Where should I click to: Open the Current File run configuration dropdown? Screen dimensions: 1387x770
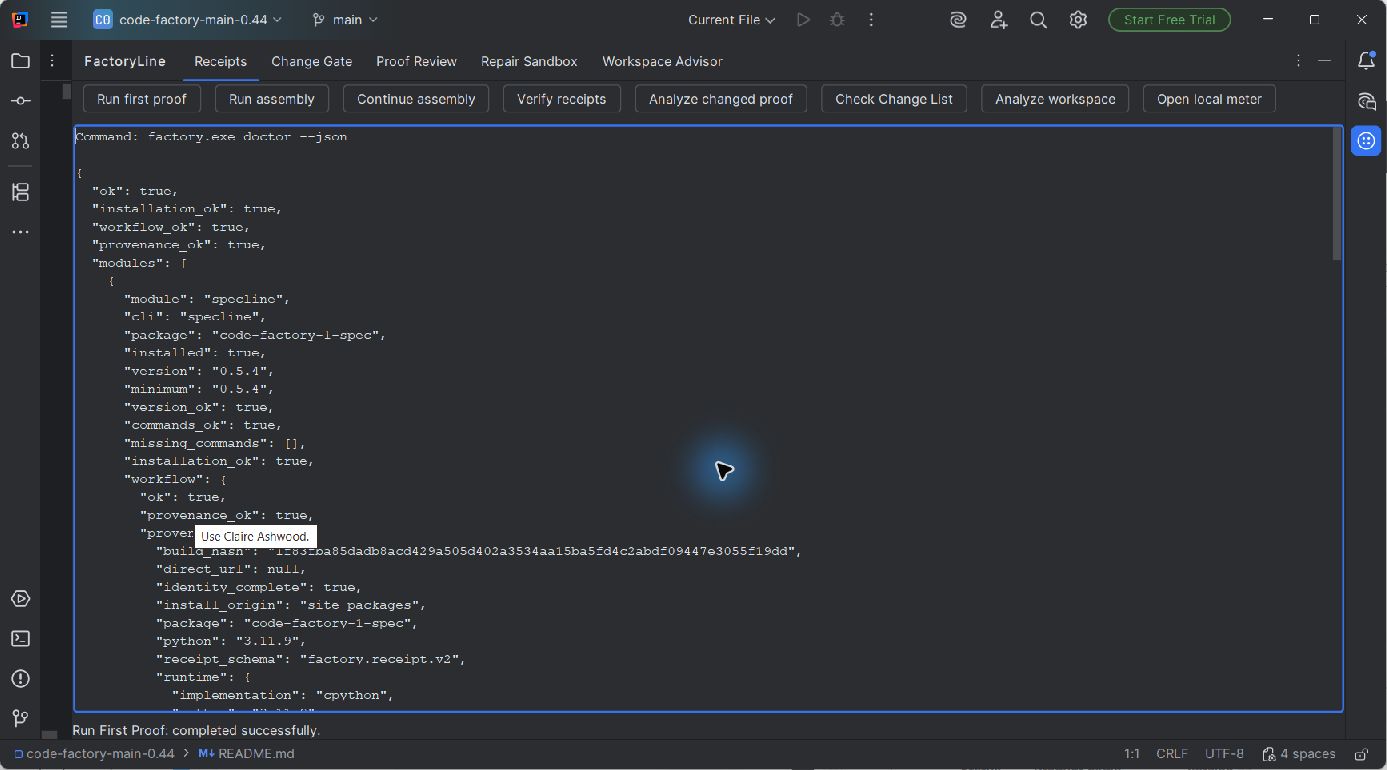coord(732,20)
